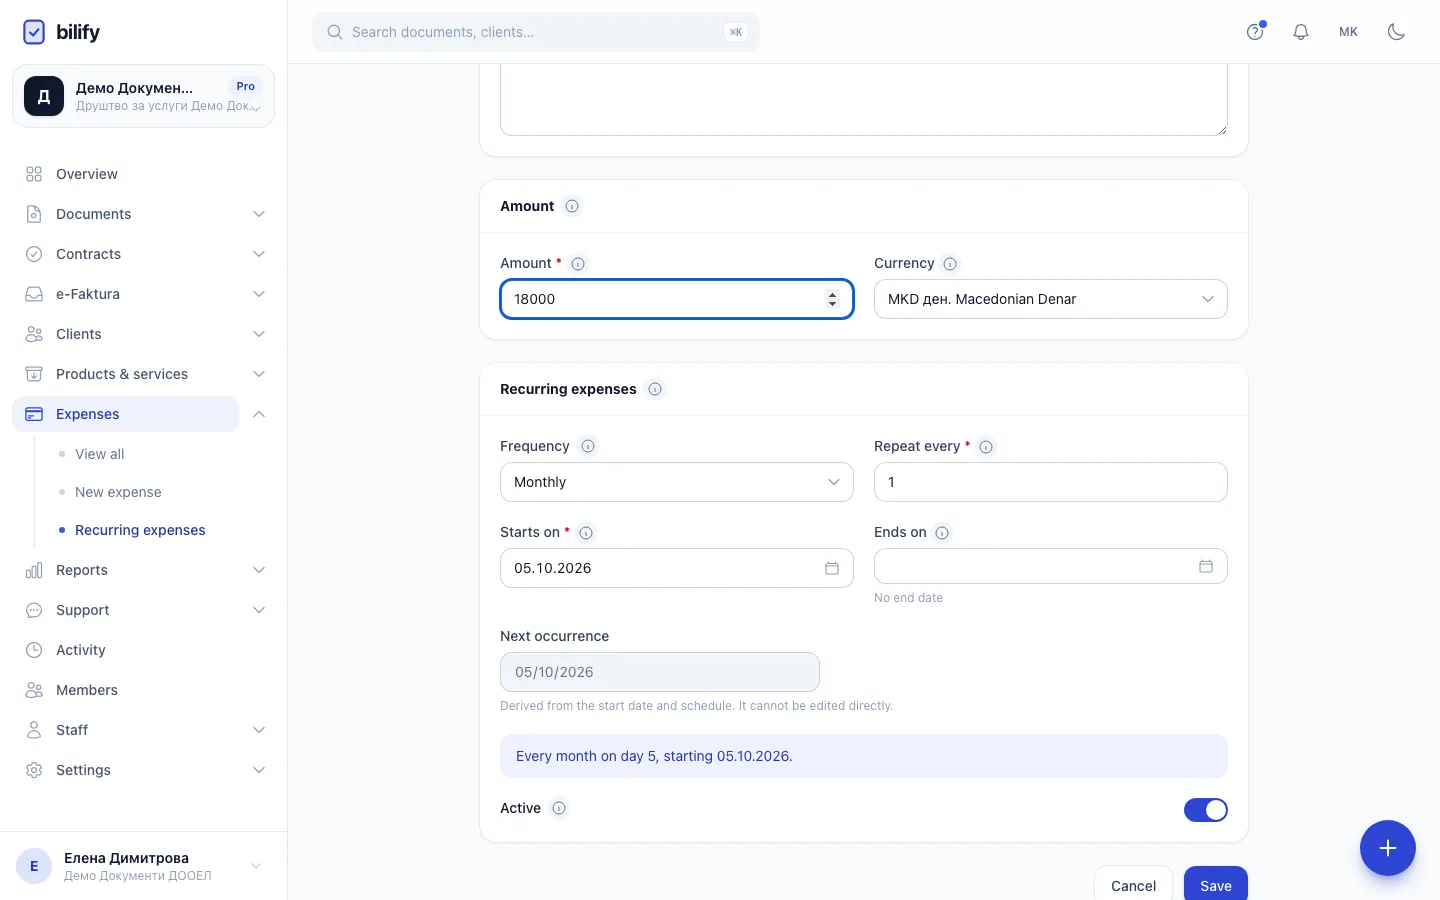The height and width of the screenshot is (900, 1440).
Task: Click the Cancel button
Action: click(x=1133, y=885)
